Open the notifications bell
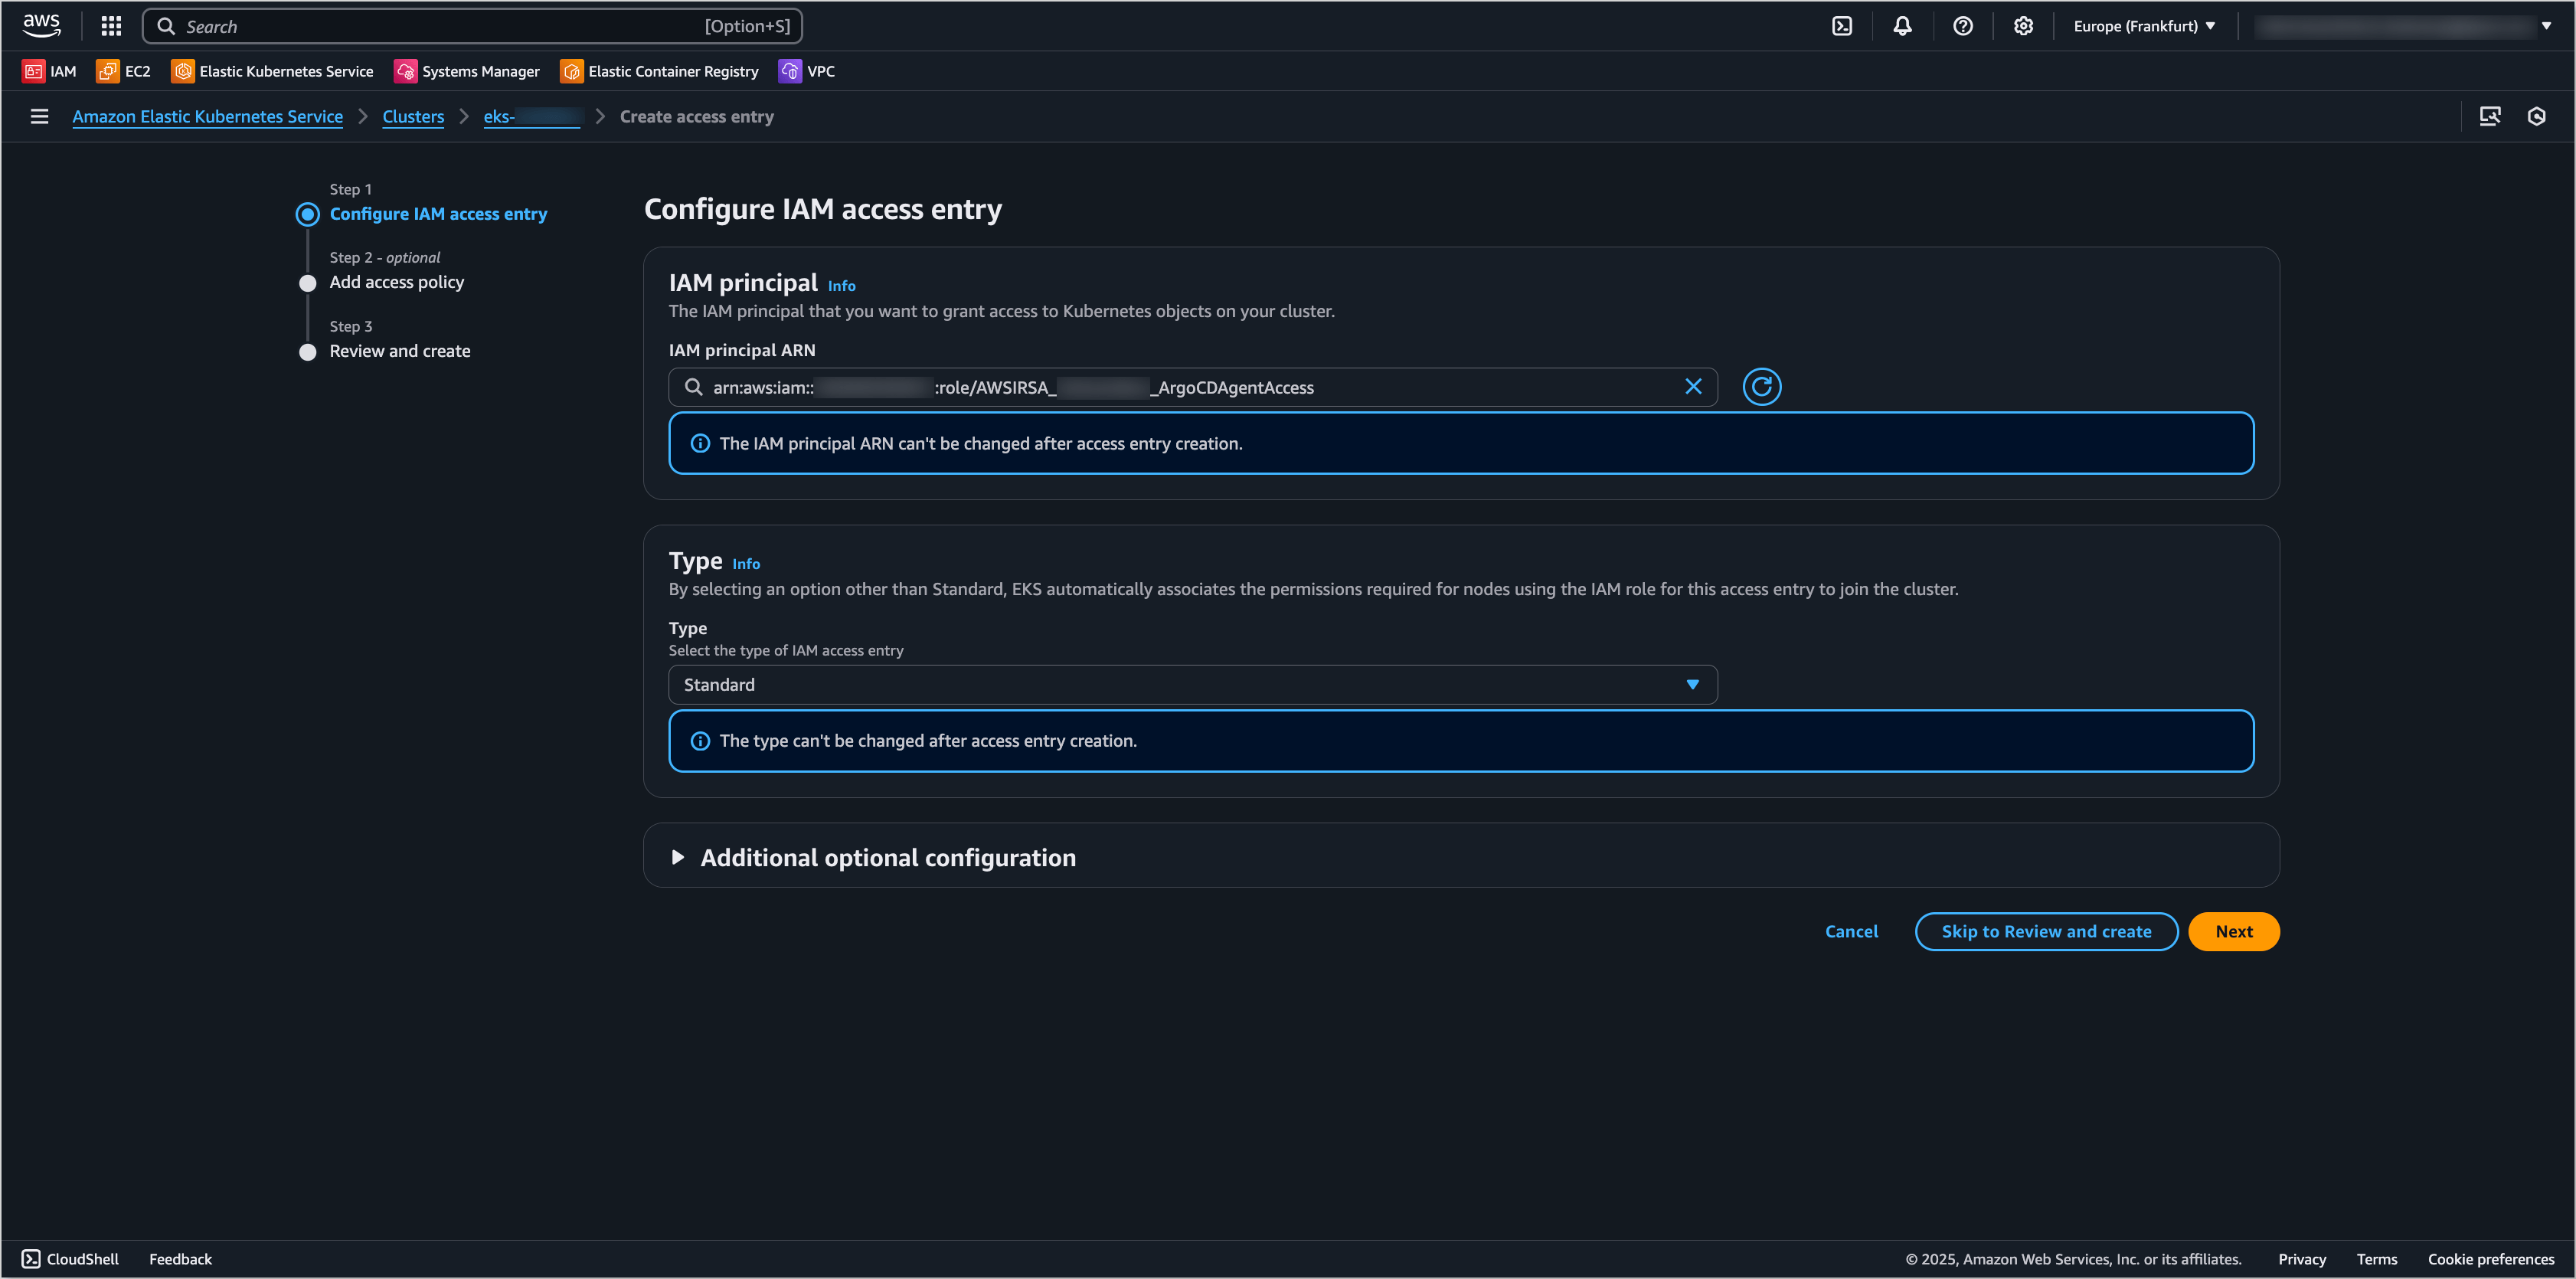Image resolution: width=2576 pixels, height=1279 pixels. click(x=1901, y=26)
